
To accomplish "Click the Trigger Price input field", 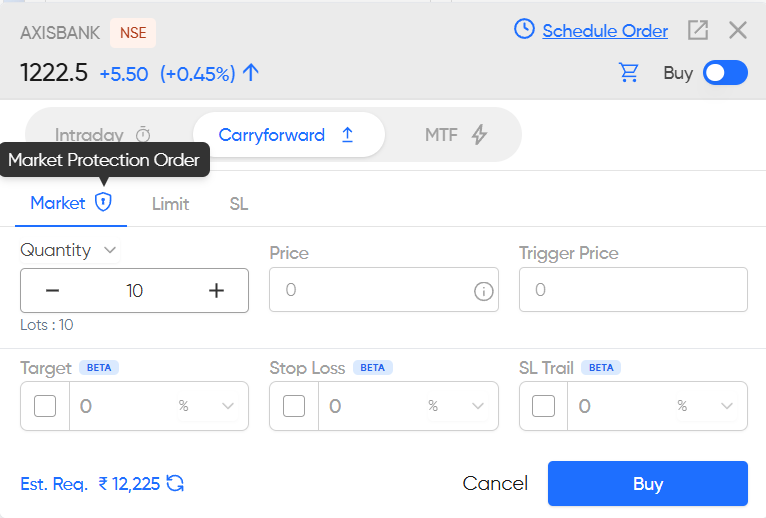I will pos(633,290).
